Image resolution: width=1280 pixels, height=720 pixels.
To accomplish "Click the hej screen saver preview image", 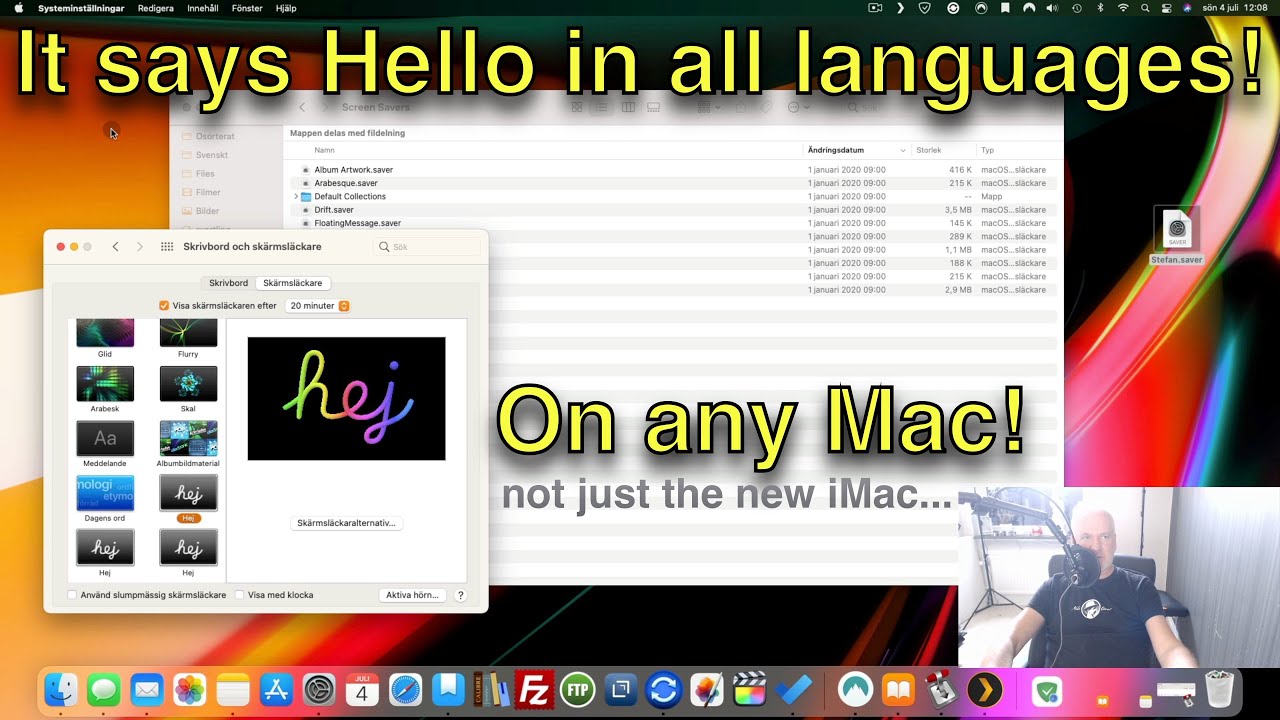I will tap(346, 398).
